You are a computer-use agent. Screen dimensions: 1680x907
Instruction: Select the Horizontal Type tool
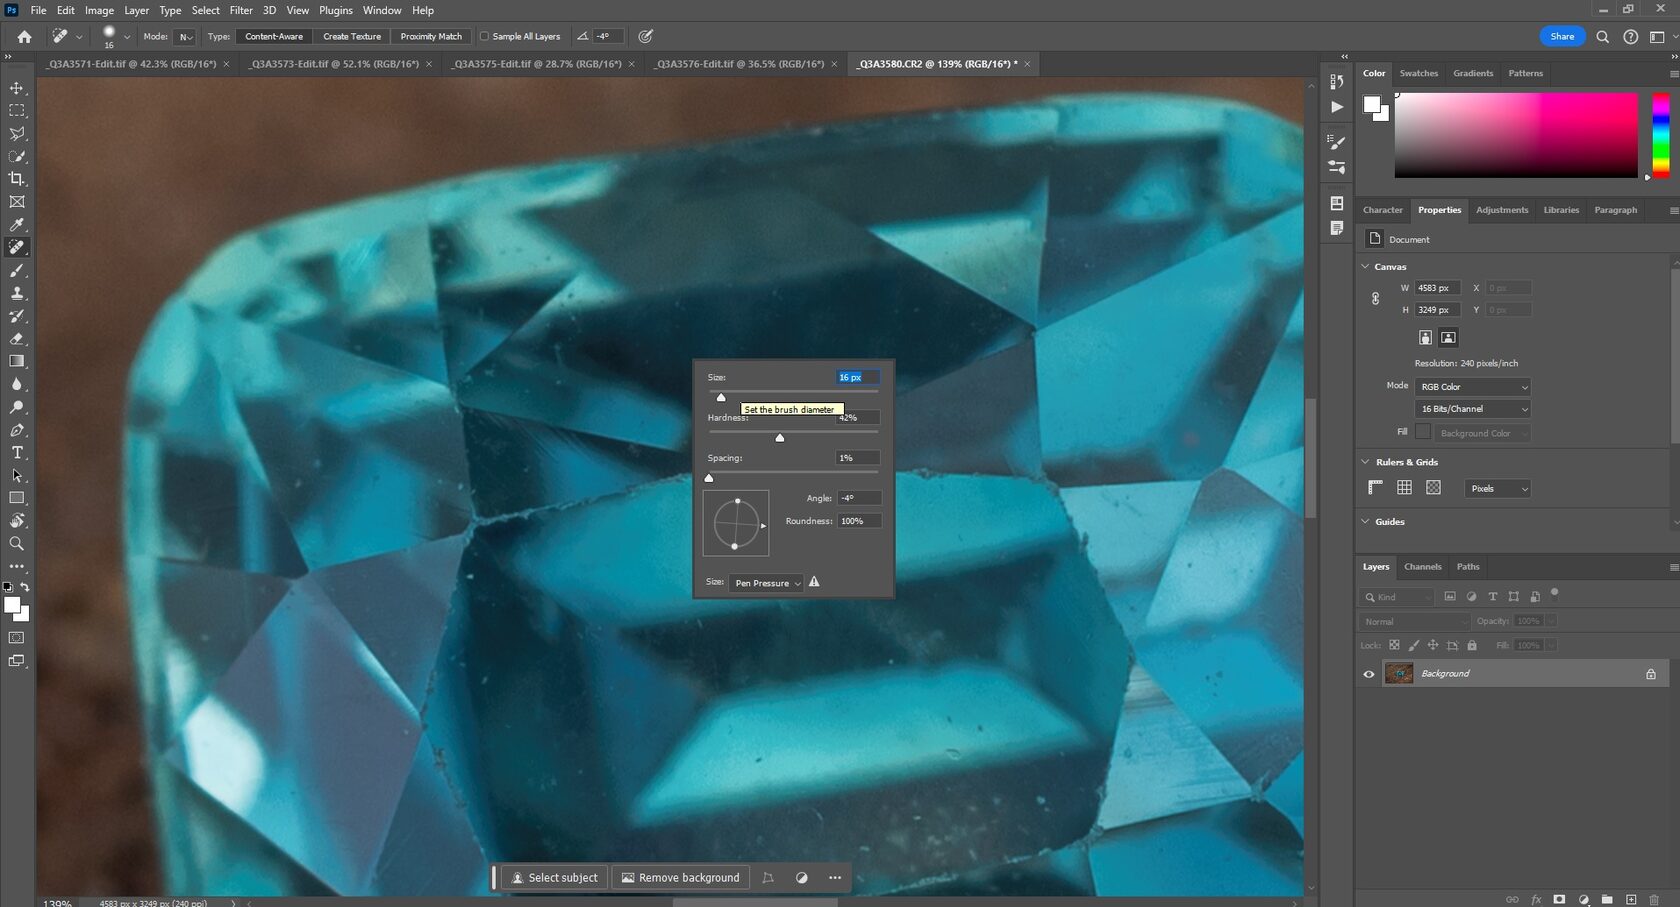16,452
